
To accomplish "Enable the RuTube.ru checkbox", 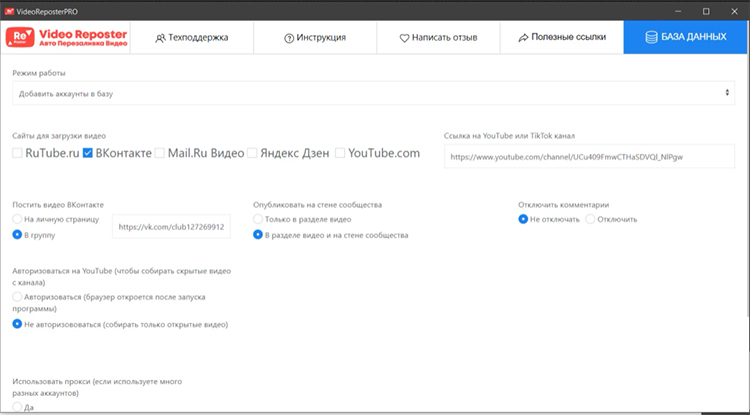I will click(17, 153).
